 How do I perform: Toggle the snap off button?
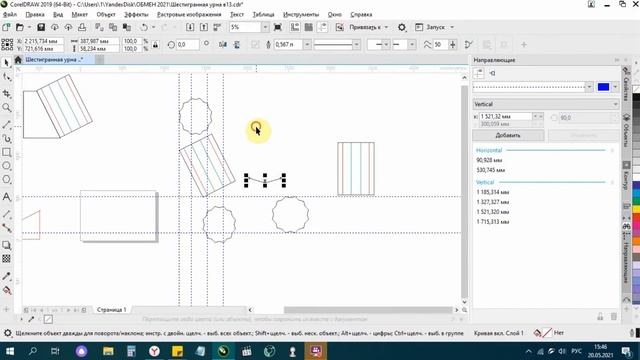[x=340, y=27]
